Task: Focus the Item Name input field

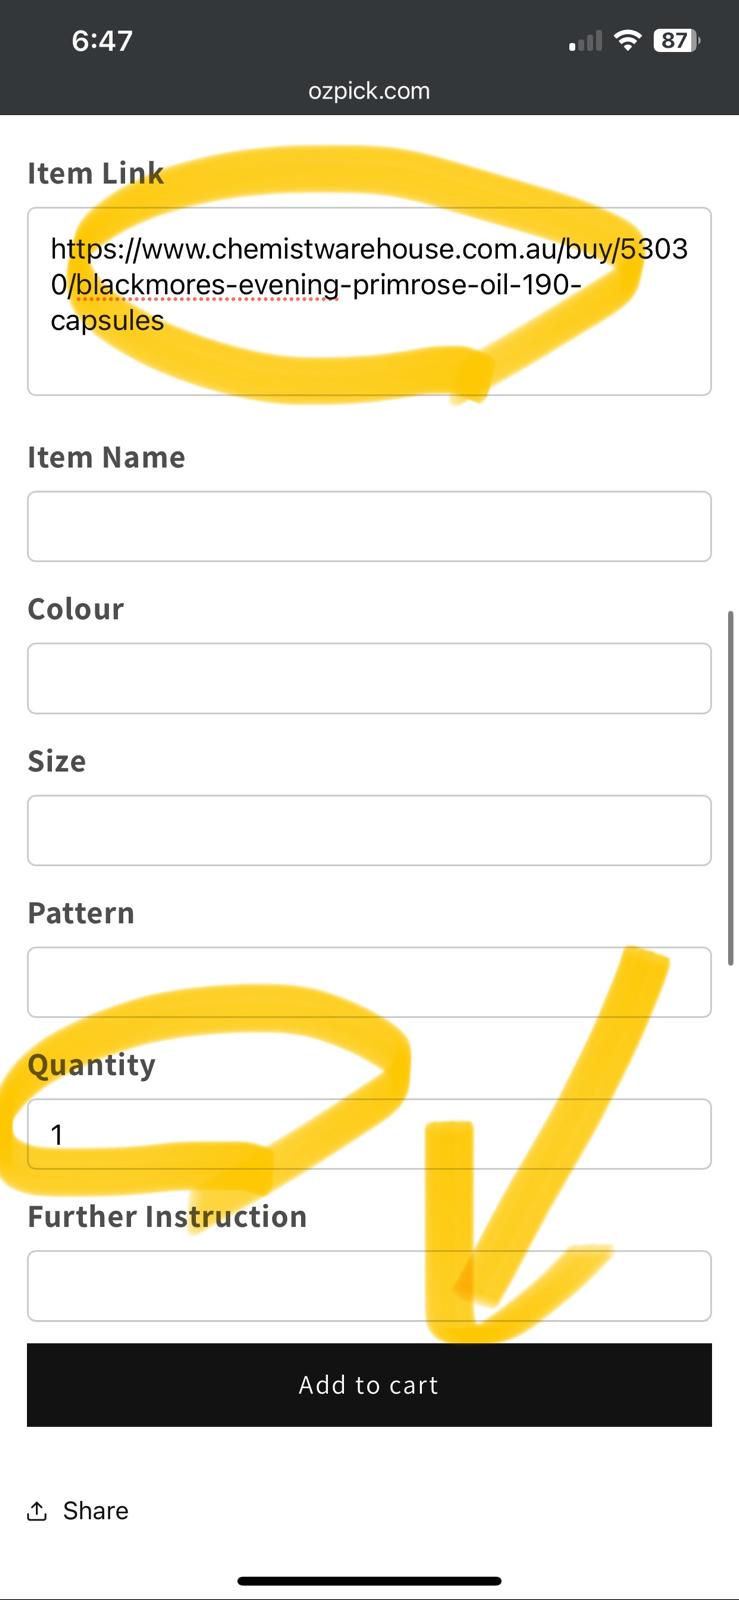Action: (x=369, y=526)
